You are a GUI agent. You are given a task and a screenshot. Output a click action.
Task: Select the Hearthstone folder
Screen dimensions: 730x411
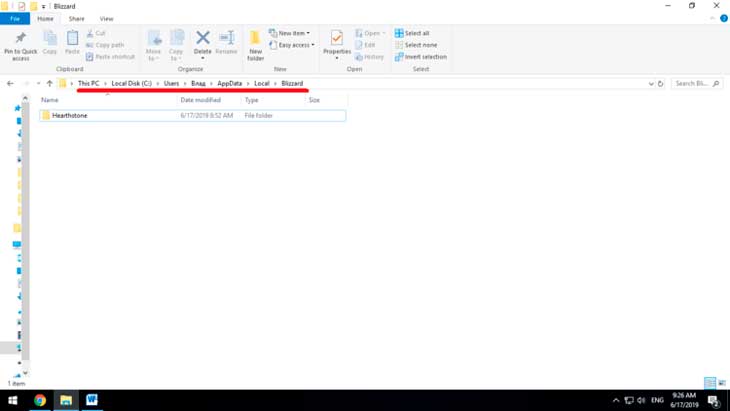(70, 116)
